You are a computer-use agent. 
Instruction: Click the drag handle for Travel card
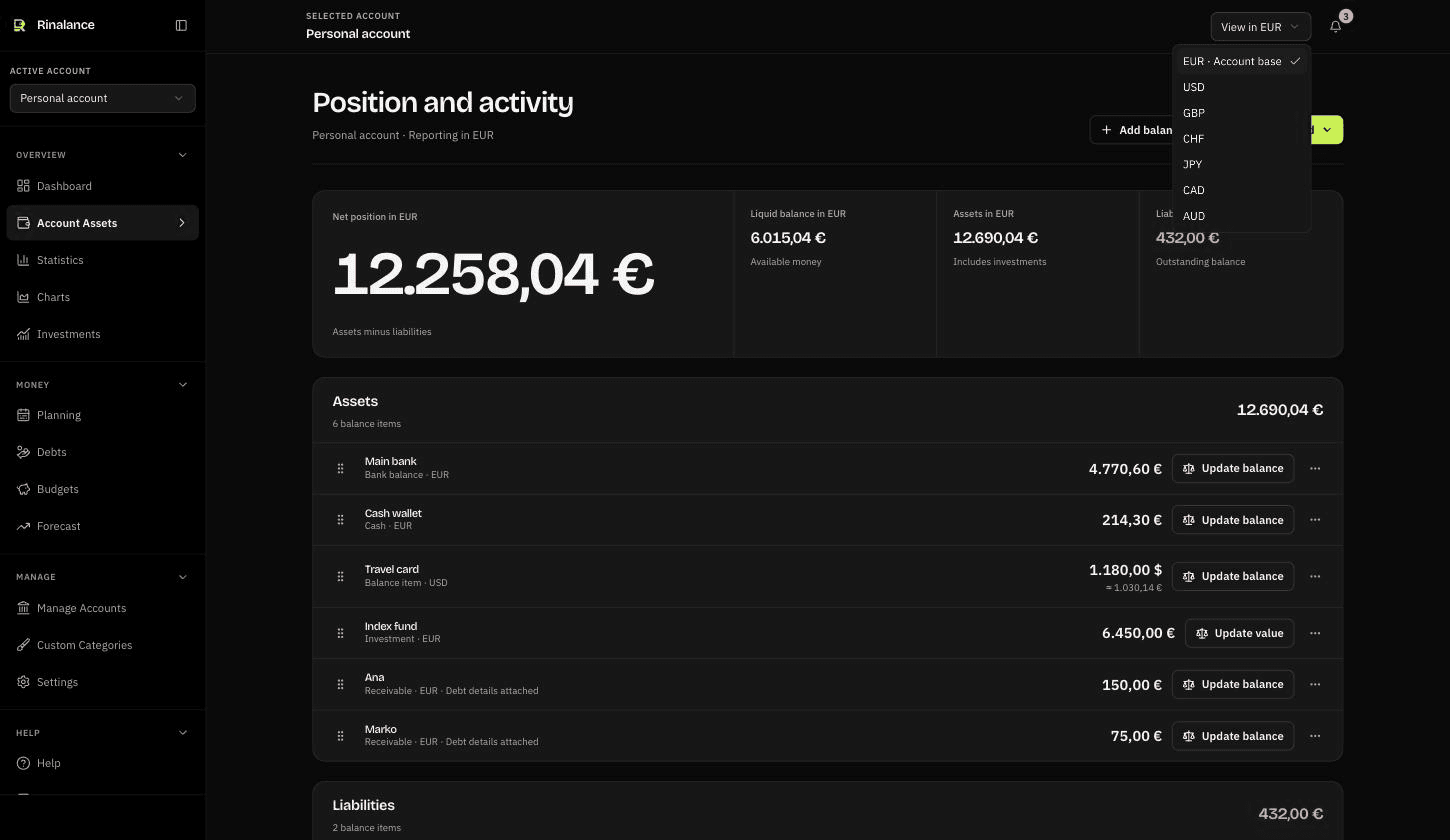click(340, 576)
